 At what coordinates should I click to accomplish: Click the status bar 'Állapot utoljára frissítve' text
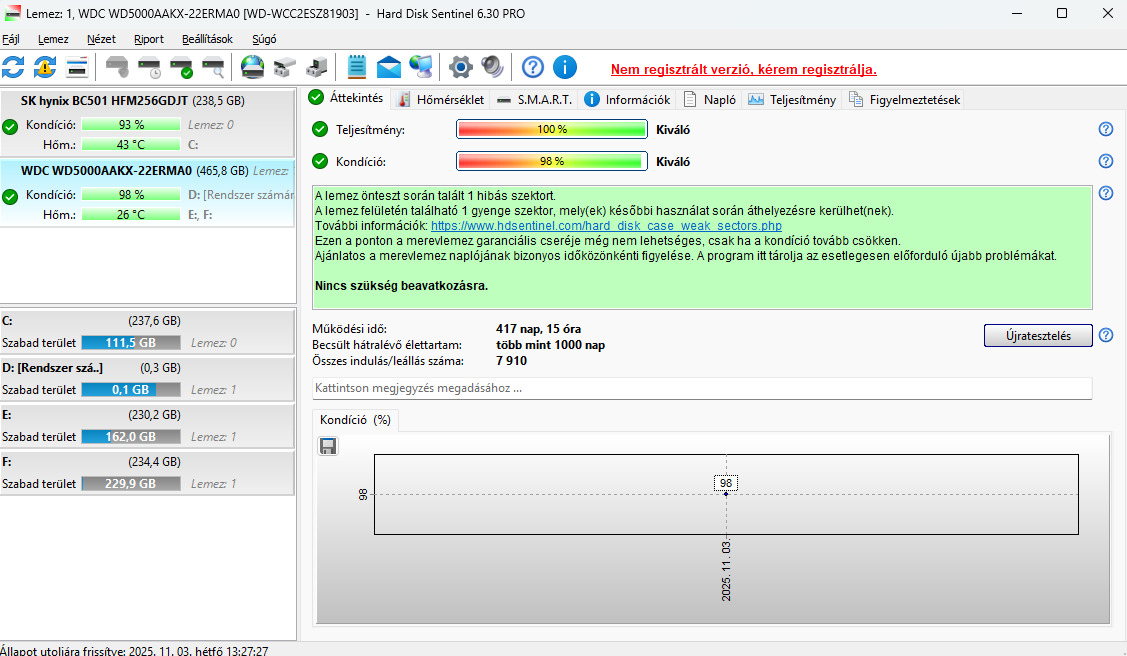(x=134, y=650)
